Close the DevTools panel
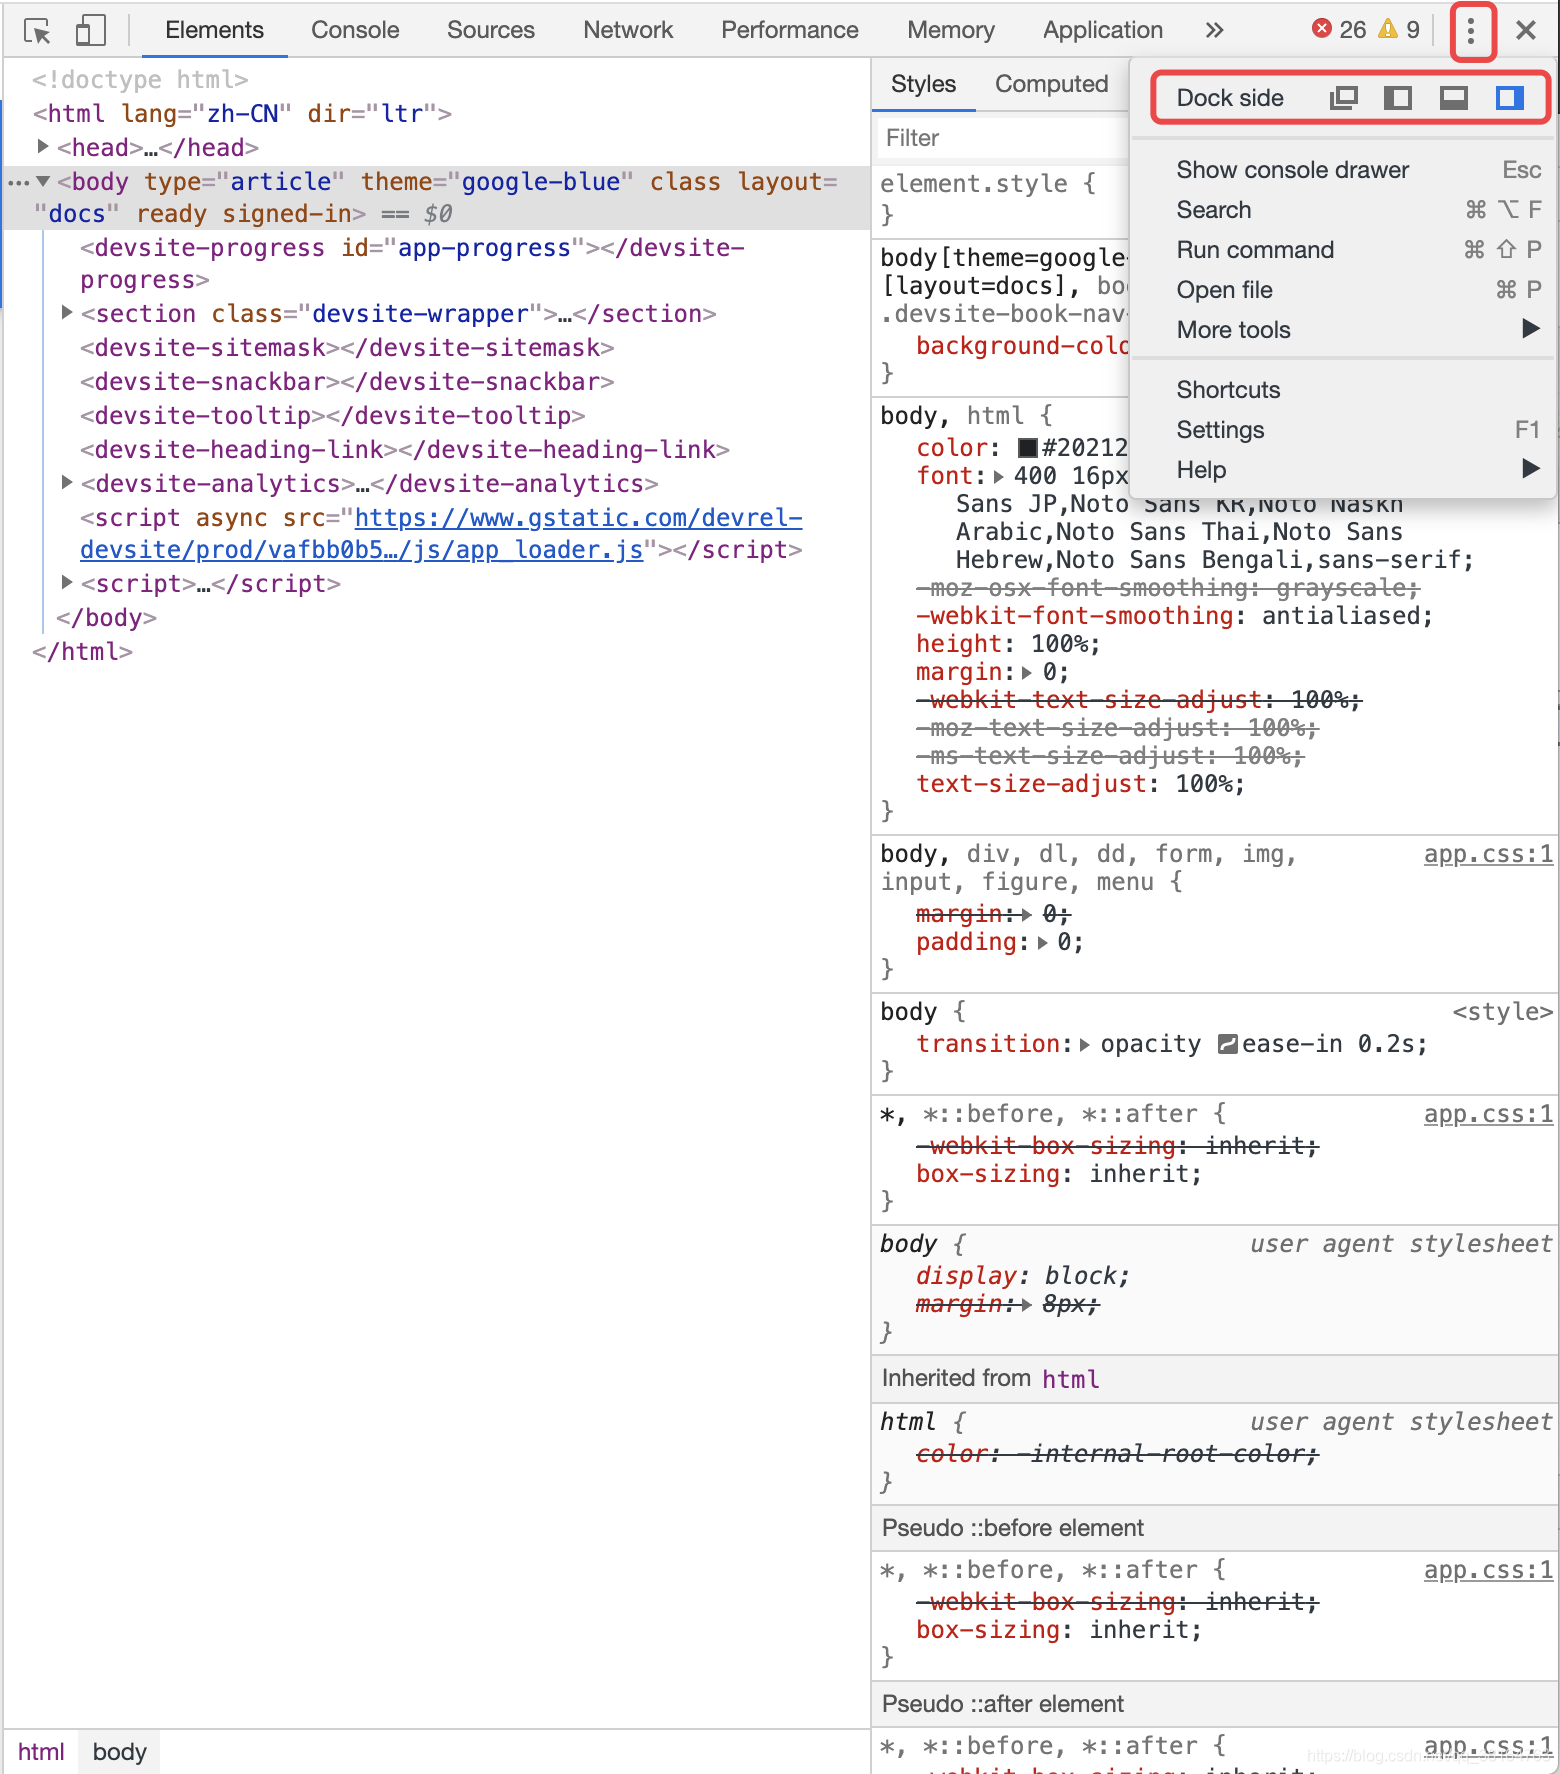The height and width of the screenshot is (1774, 1560). point(1526,30)
